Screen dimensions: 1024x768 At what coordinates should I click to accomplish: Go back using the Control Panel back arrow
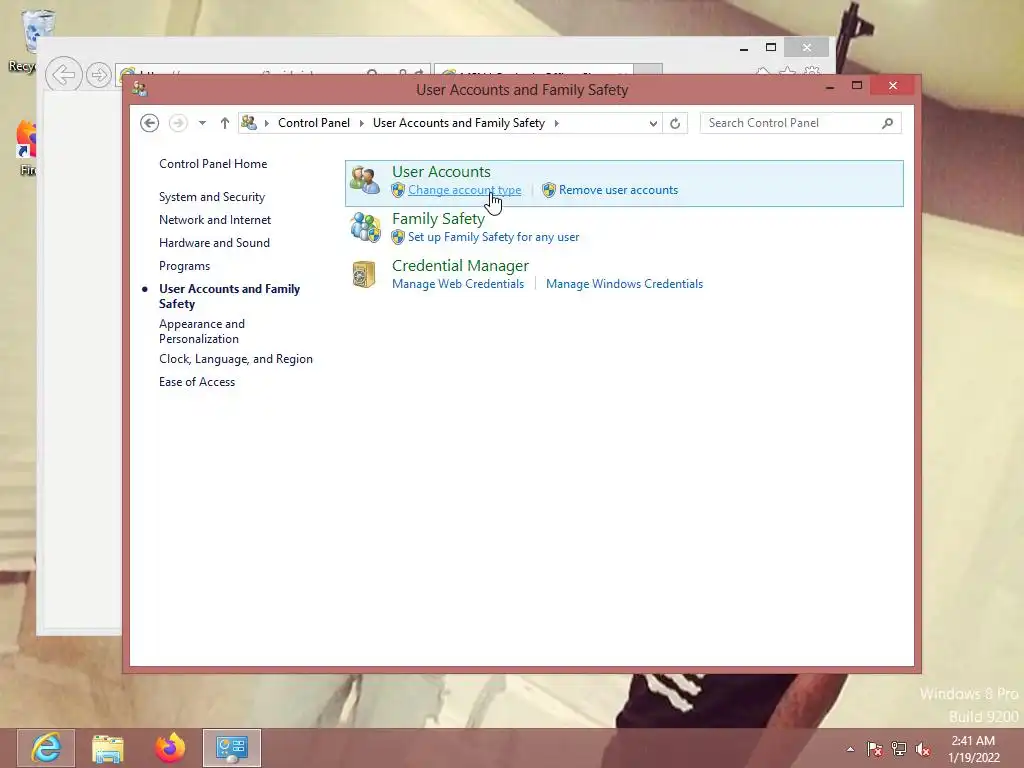click(x=150, y=123)
